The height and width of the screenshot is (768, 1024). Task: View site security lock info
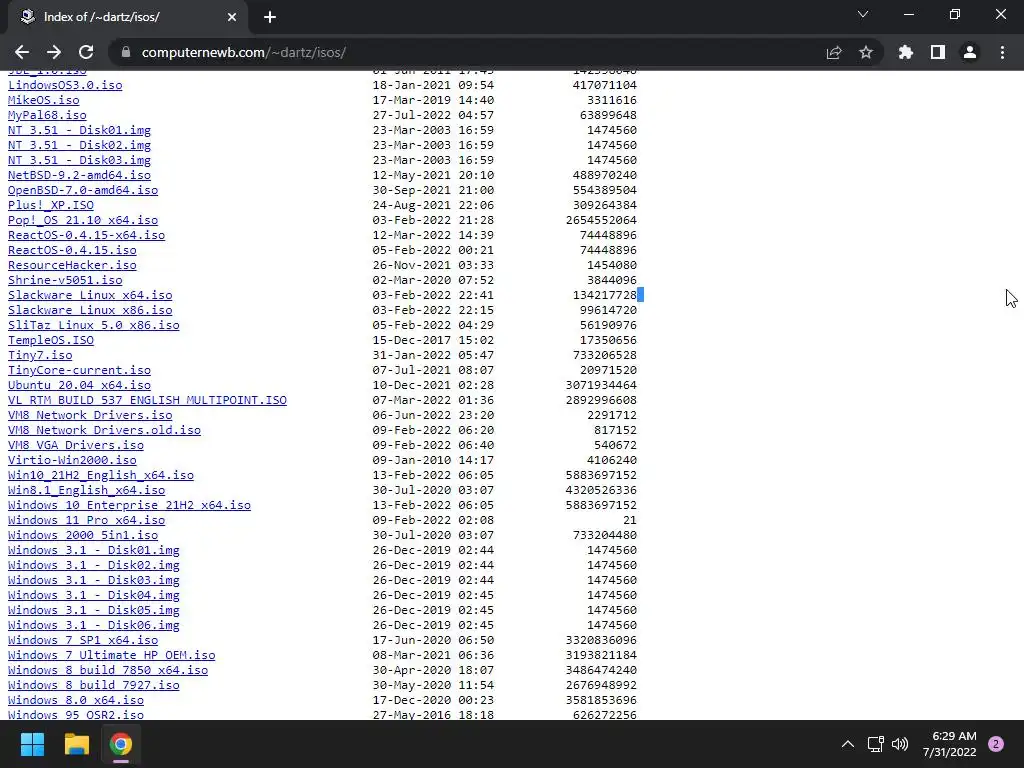pyautogui.click(x=126, y=52)
